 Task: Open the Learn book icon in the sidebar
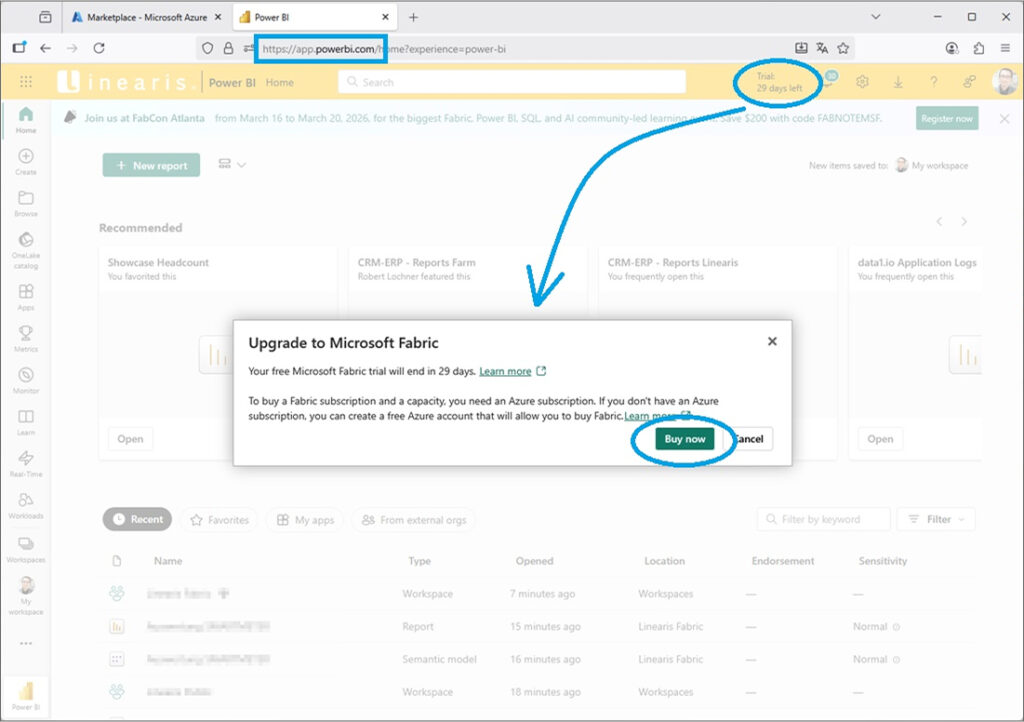[26, 422]
